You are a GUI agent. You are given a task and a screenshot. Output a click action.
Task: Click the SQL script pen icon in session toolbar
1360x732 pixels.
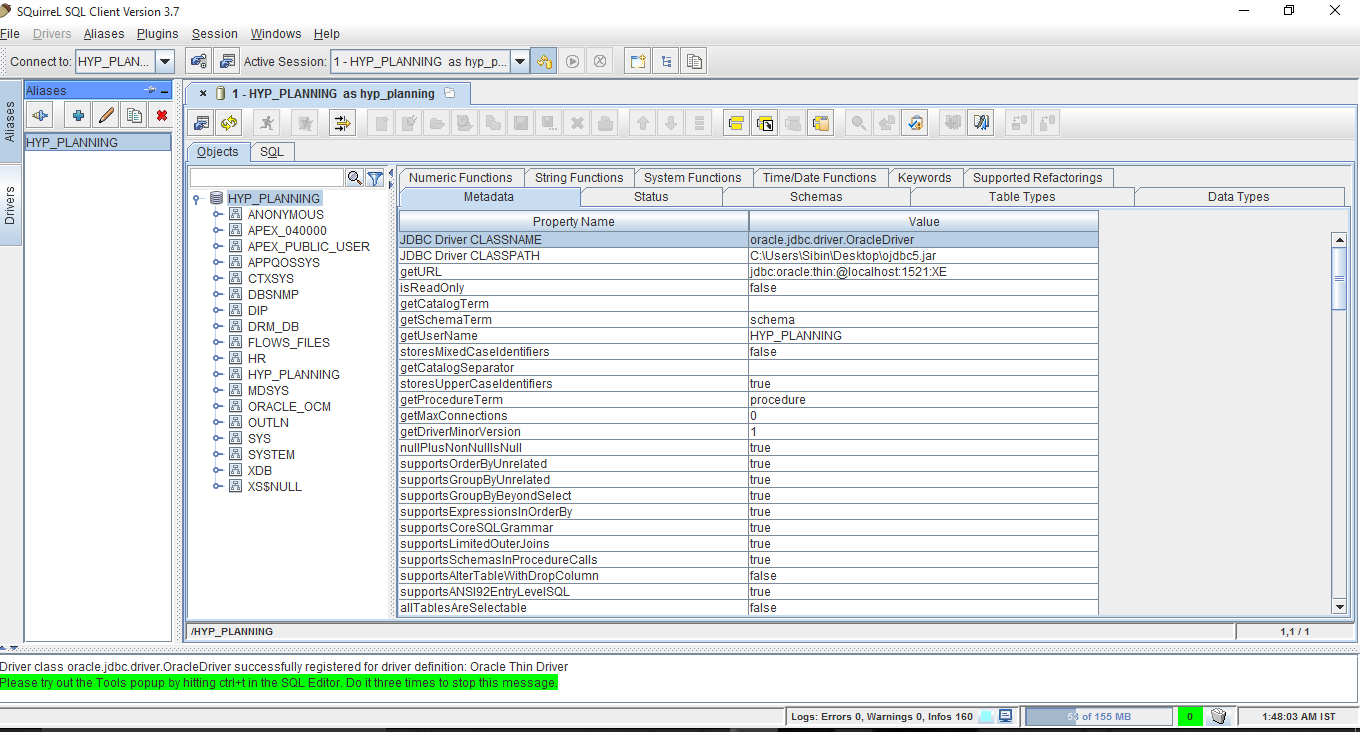click(x=981, y=123)
